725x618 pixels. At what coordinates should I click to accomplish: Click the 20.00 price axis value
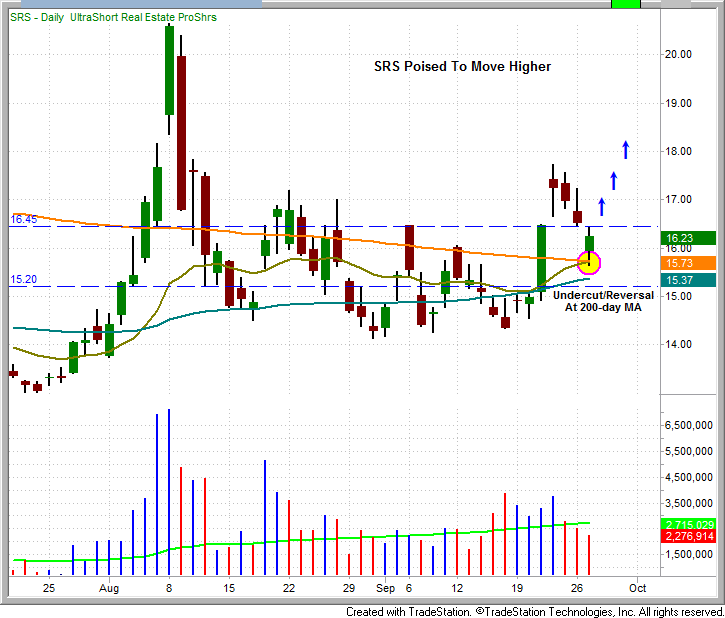tap(678, 55)
